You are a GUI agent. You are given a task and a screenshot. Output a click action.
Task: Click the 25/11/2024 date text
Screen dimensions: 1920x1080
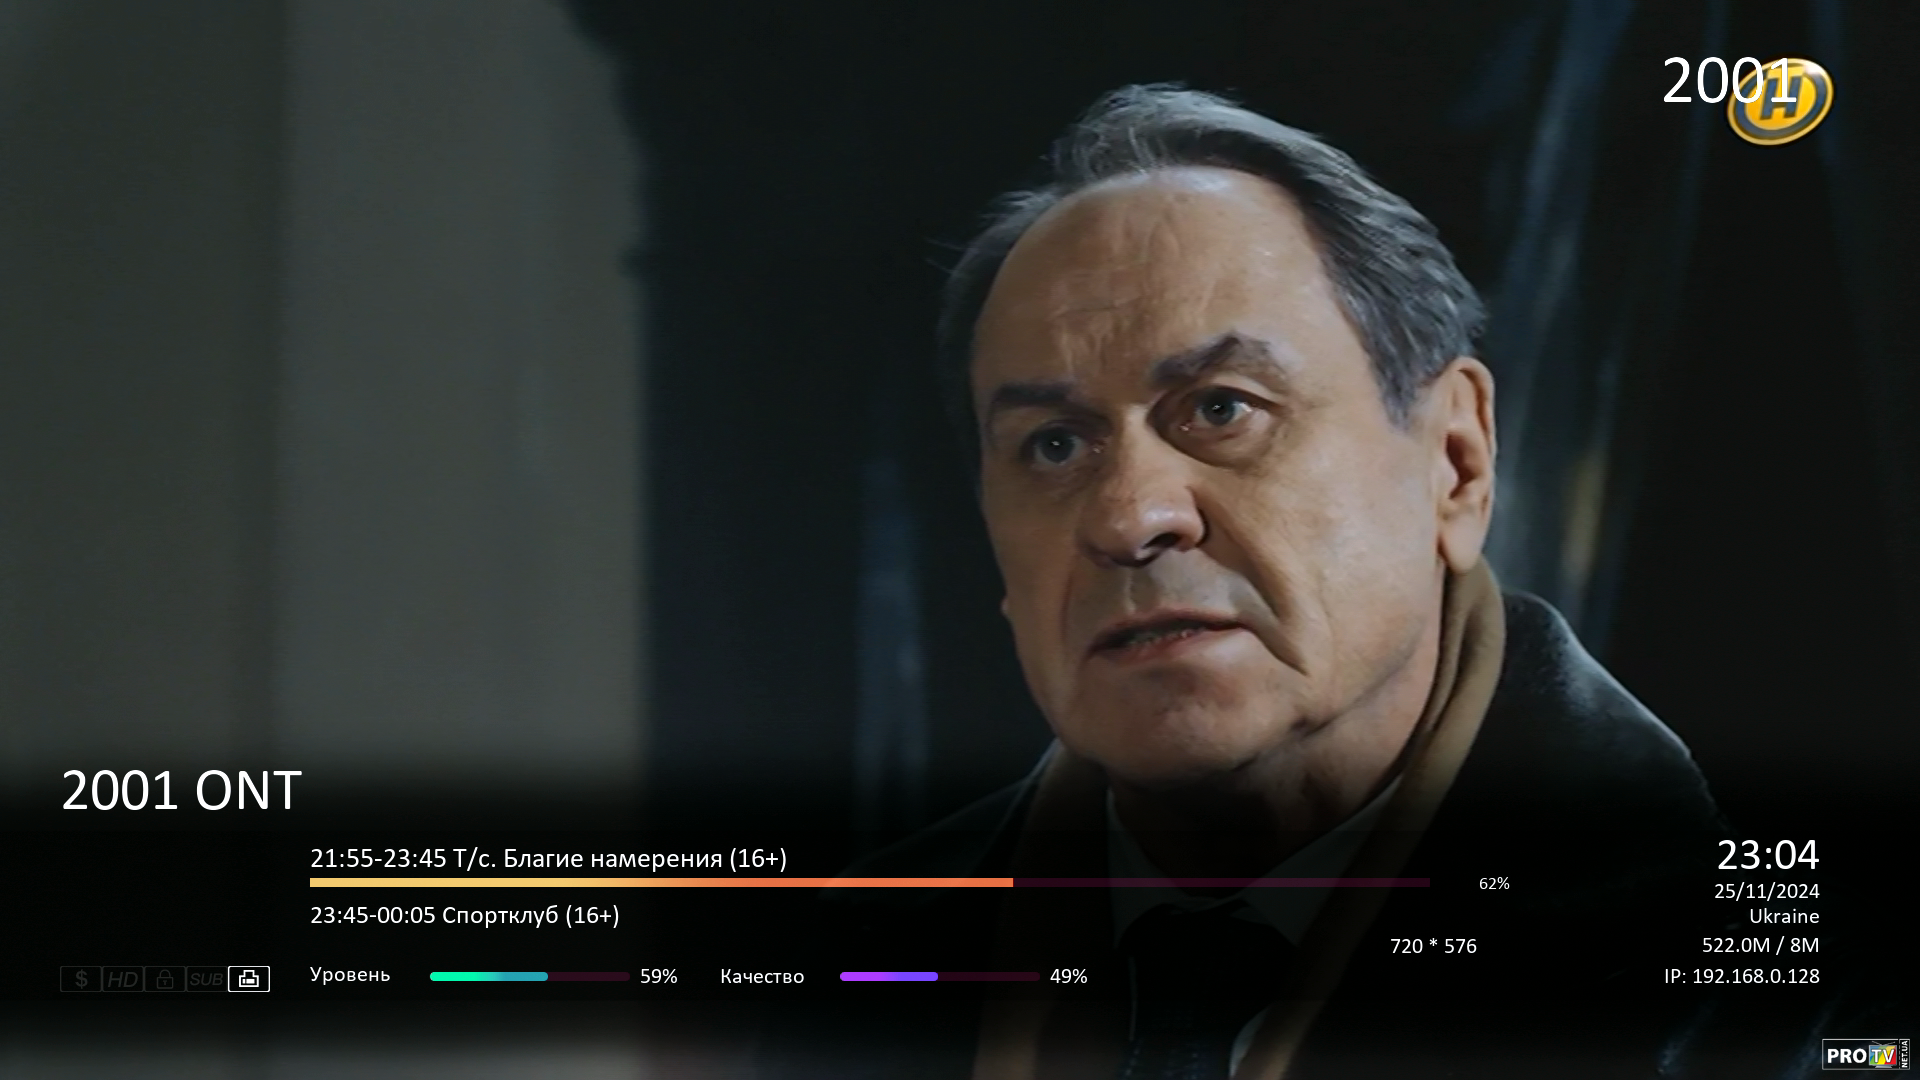[1767, 891]
